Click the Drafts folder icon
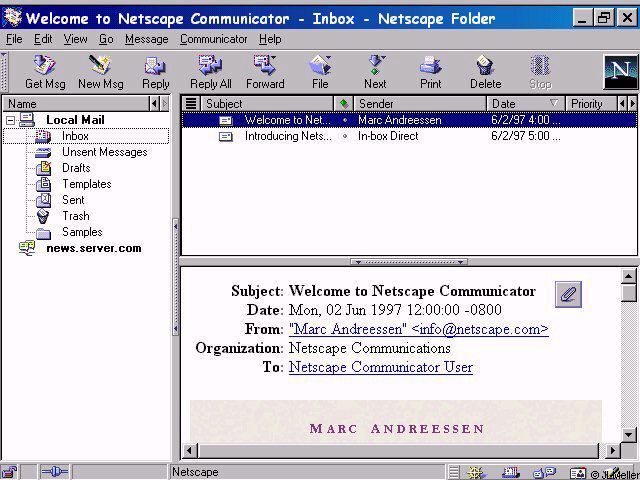Screen dimensions: 640x480 pyautogui.click(x=44, y=168)
